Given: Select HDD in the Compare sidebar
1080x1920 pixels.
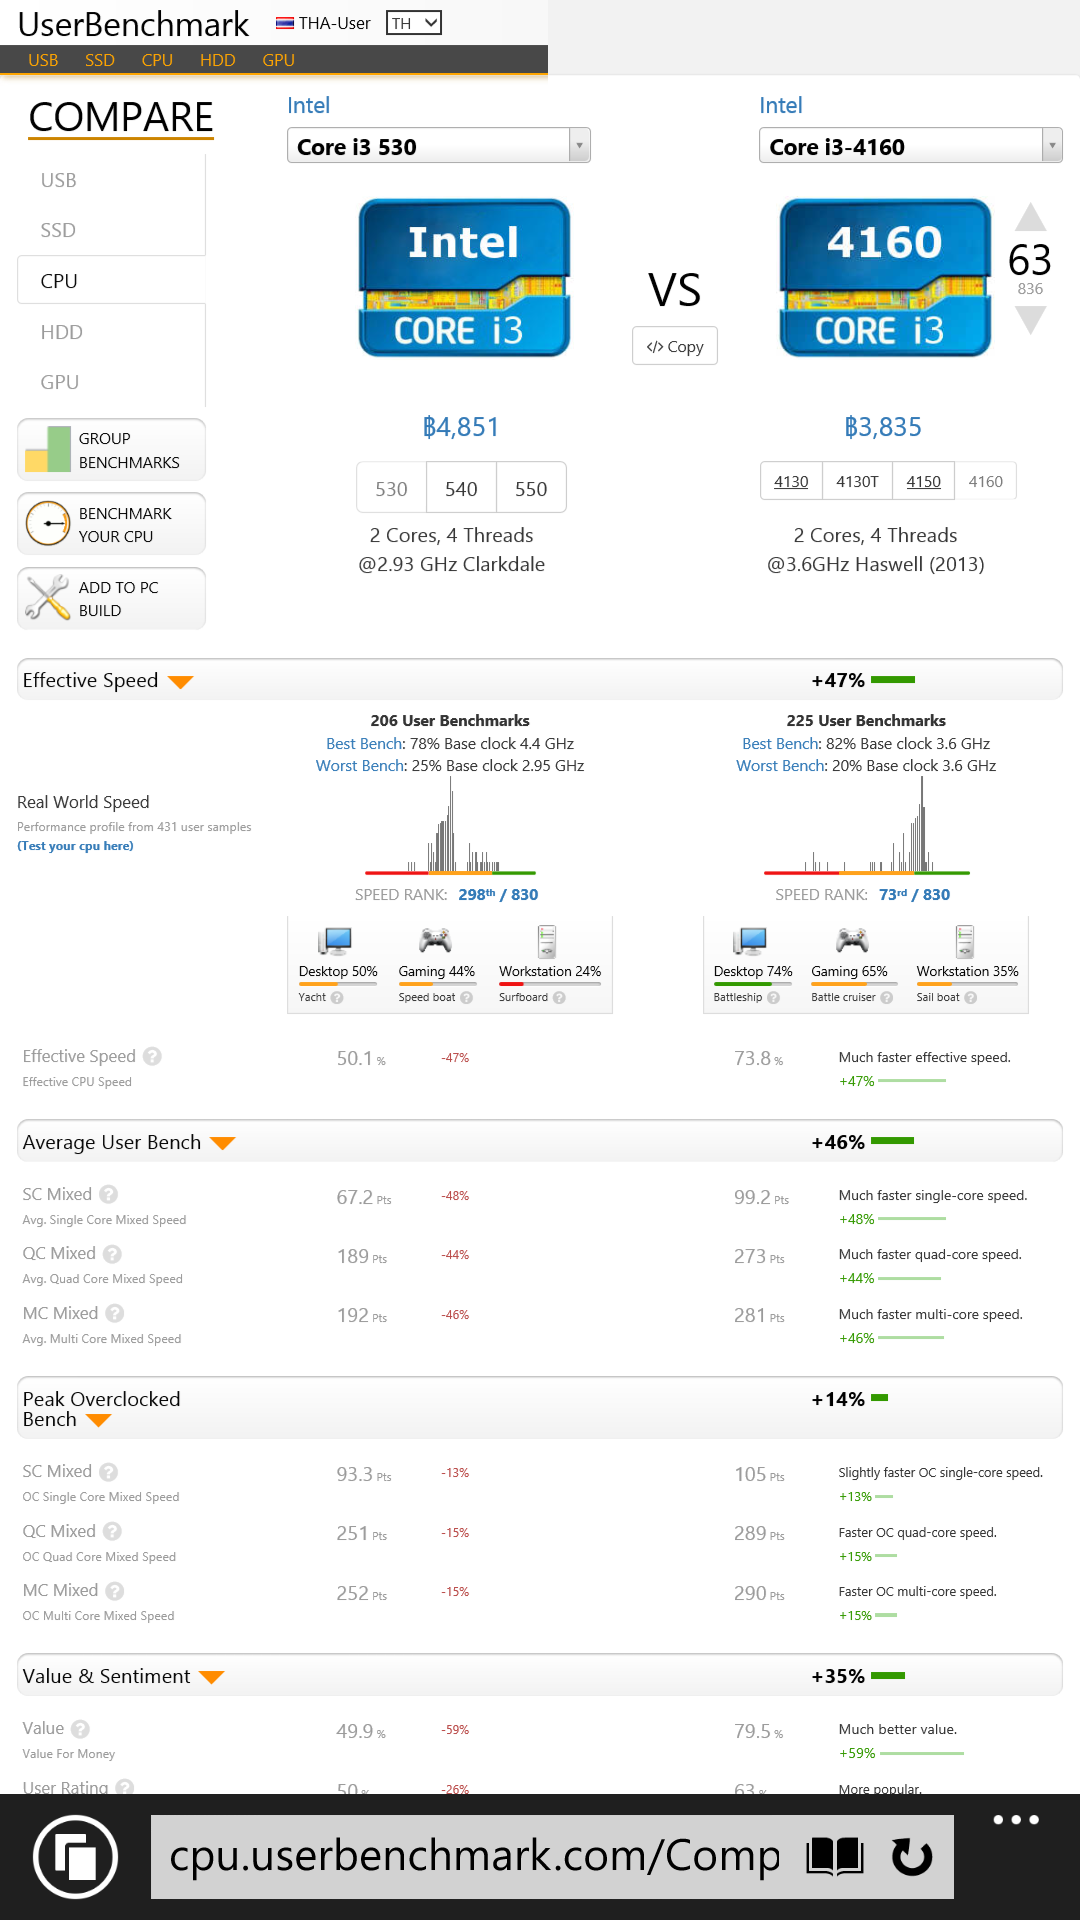Looking at the screenshot, I should click(62, 332).
